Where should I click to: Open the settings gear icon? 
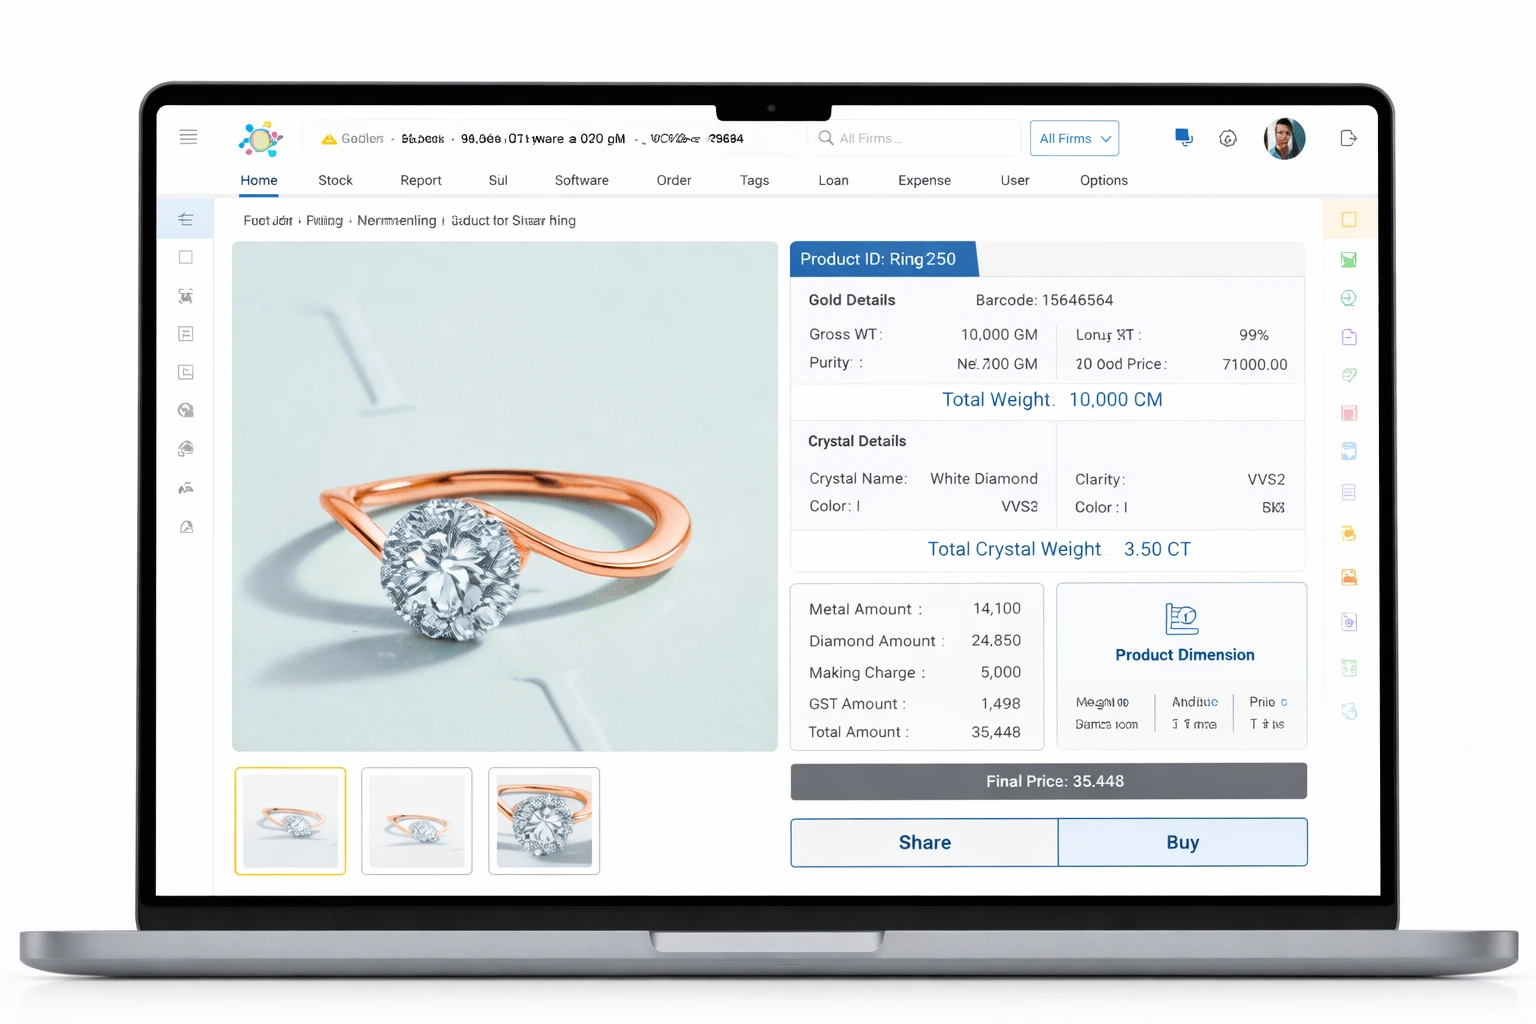[1228, 138]
